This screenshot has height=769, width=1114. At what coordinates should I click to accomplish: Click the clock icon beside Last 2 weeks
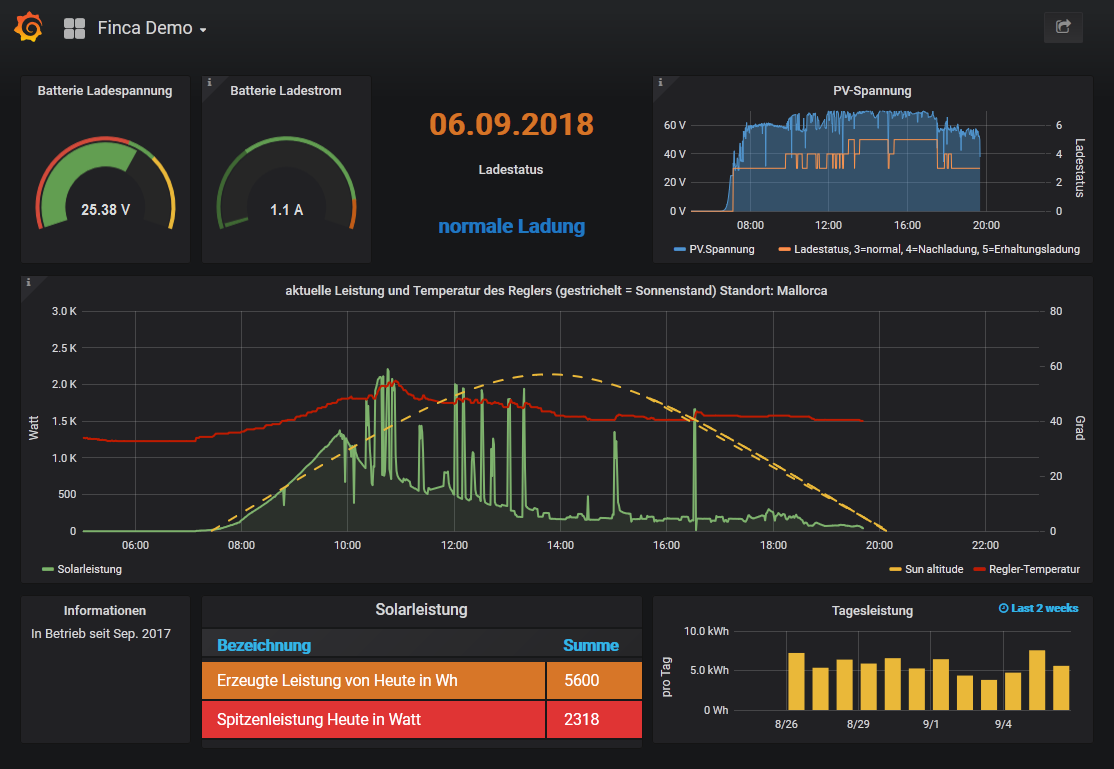(x=1003, y=608)
